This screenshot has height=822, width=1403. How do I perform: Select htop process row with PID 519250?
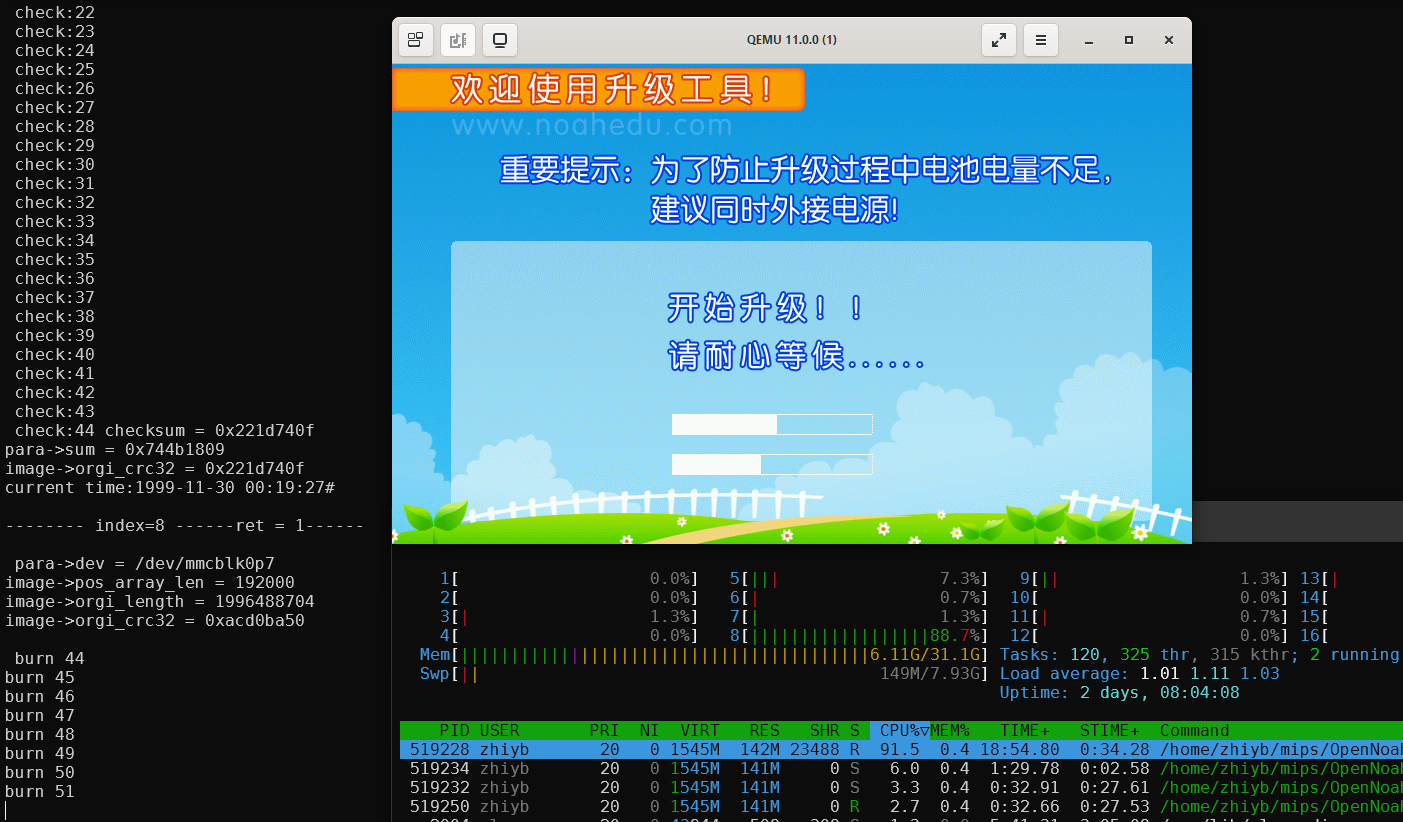pos(901,806)
